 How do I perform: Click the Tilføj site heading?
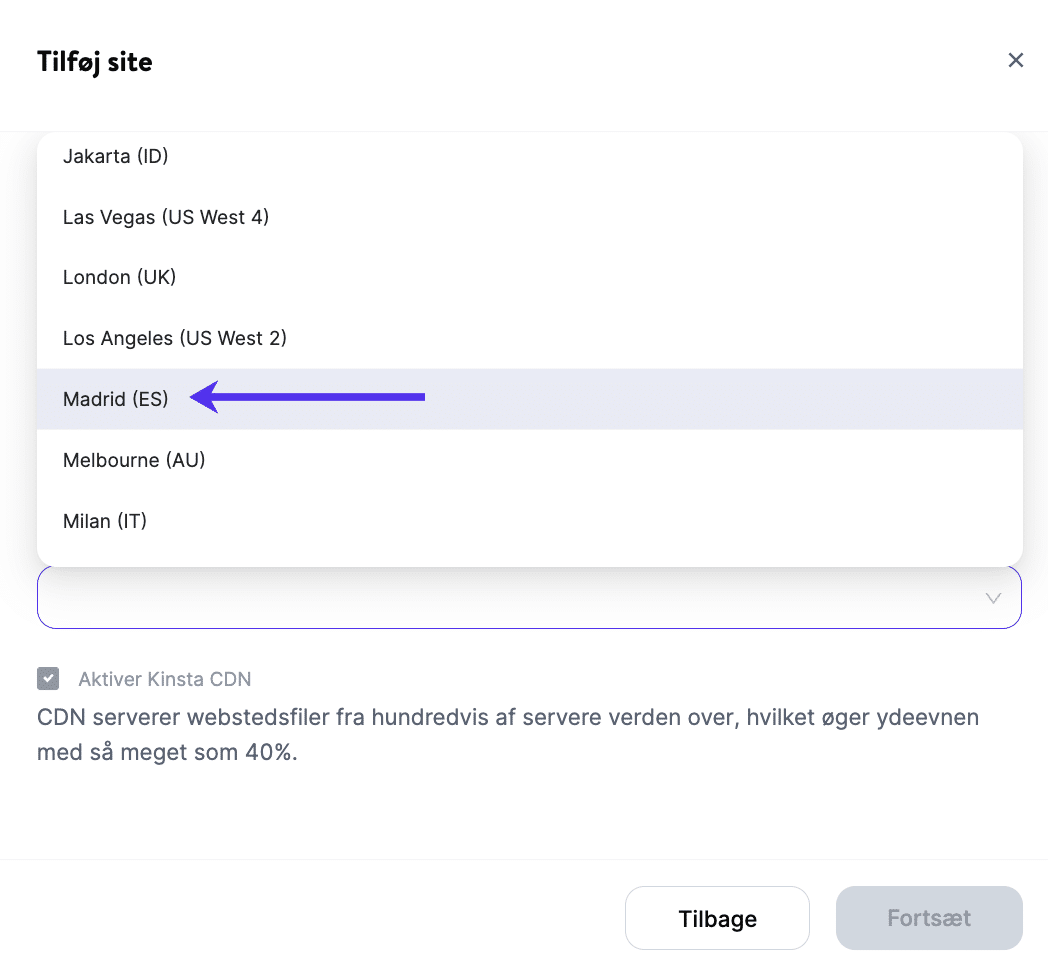[95, 62]
